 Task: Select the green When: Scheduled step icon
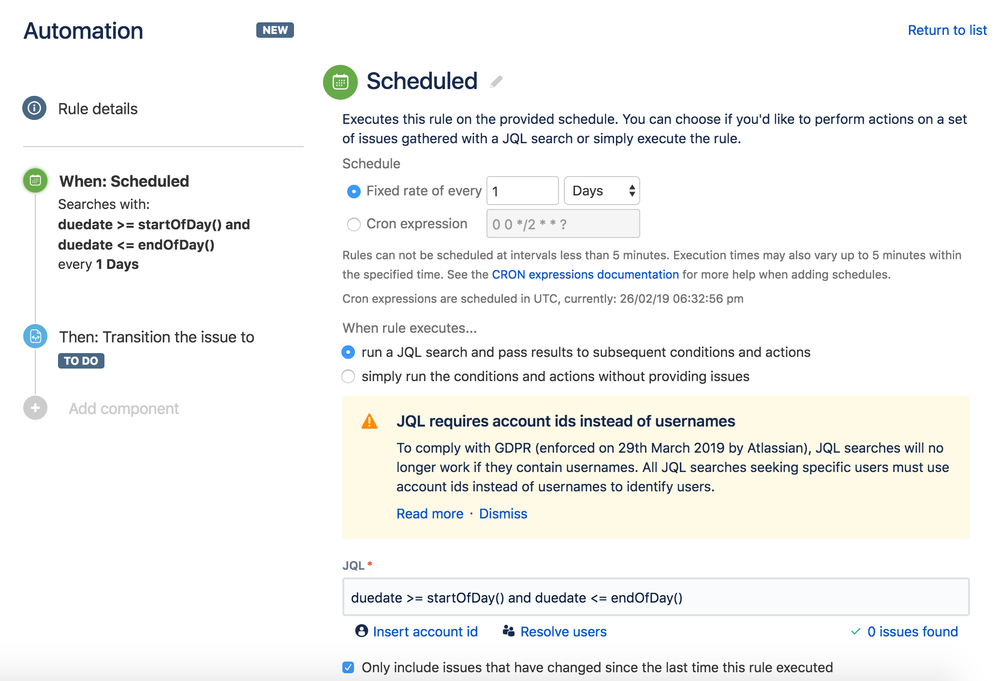35,181
